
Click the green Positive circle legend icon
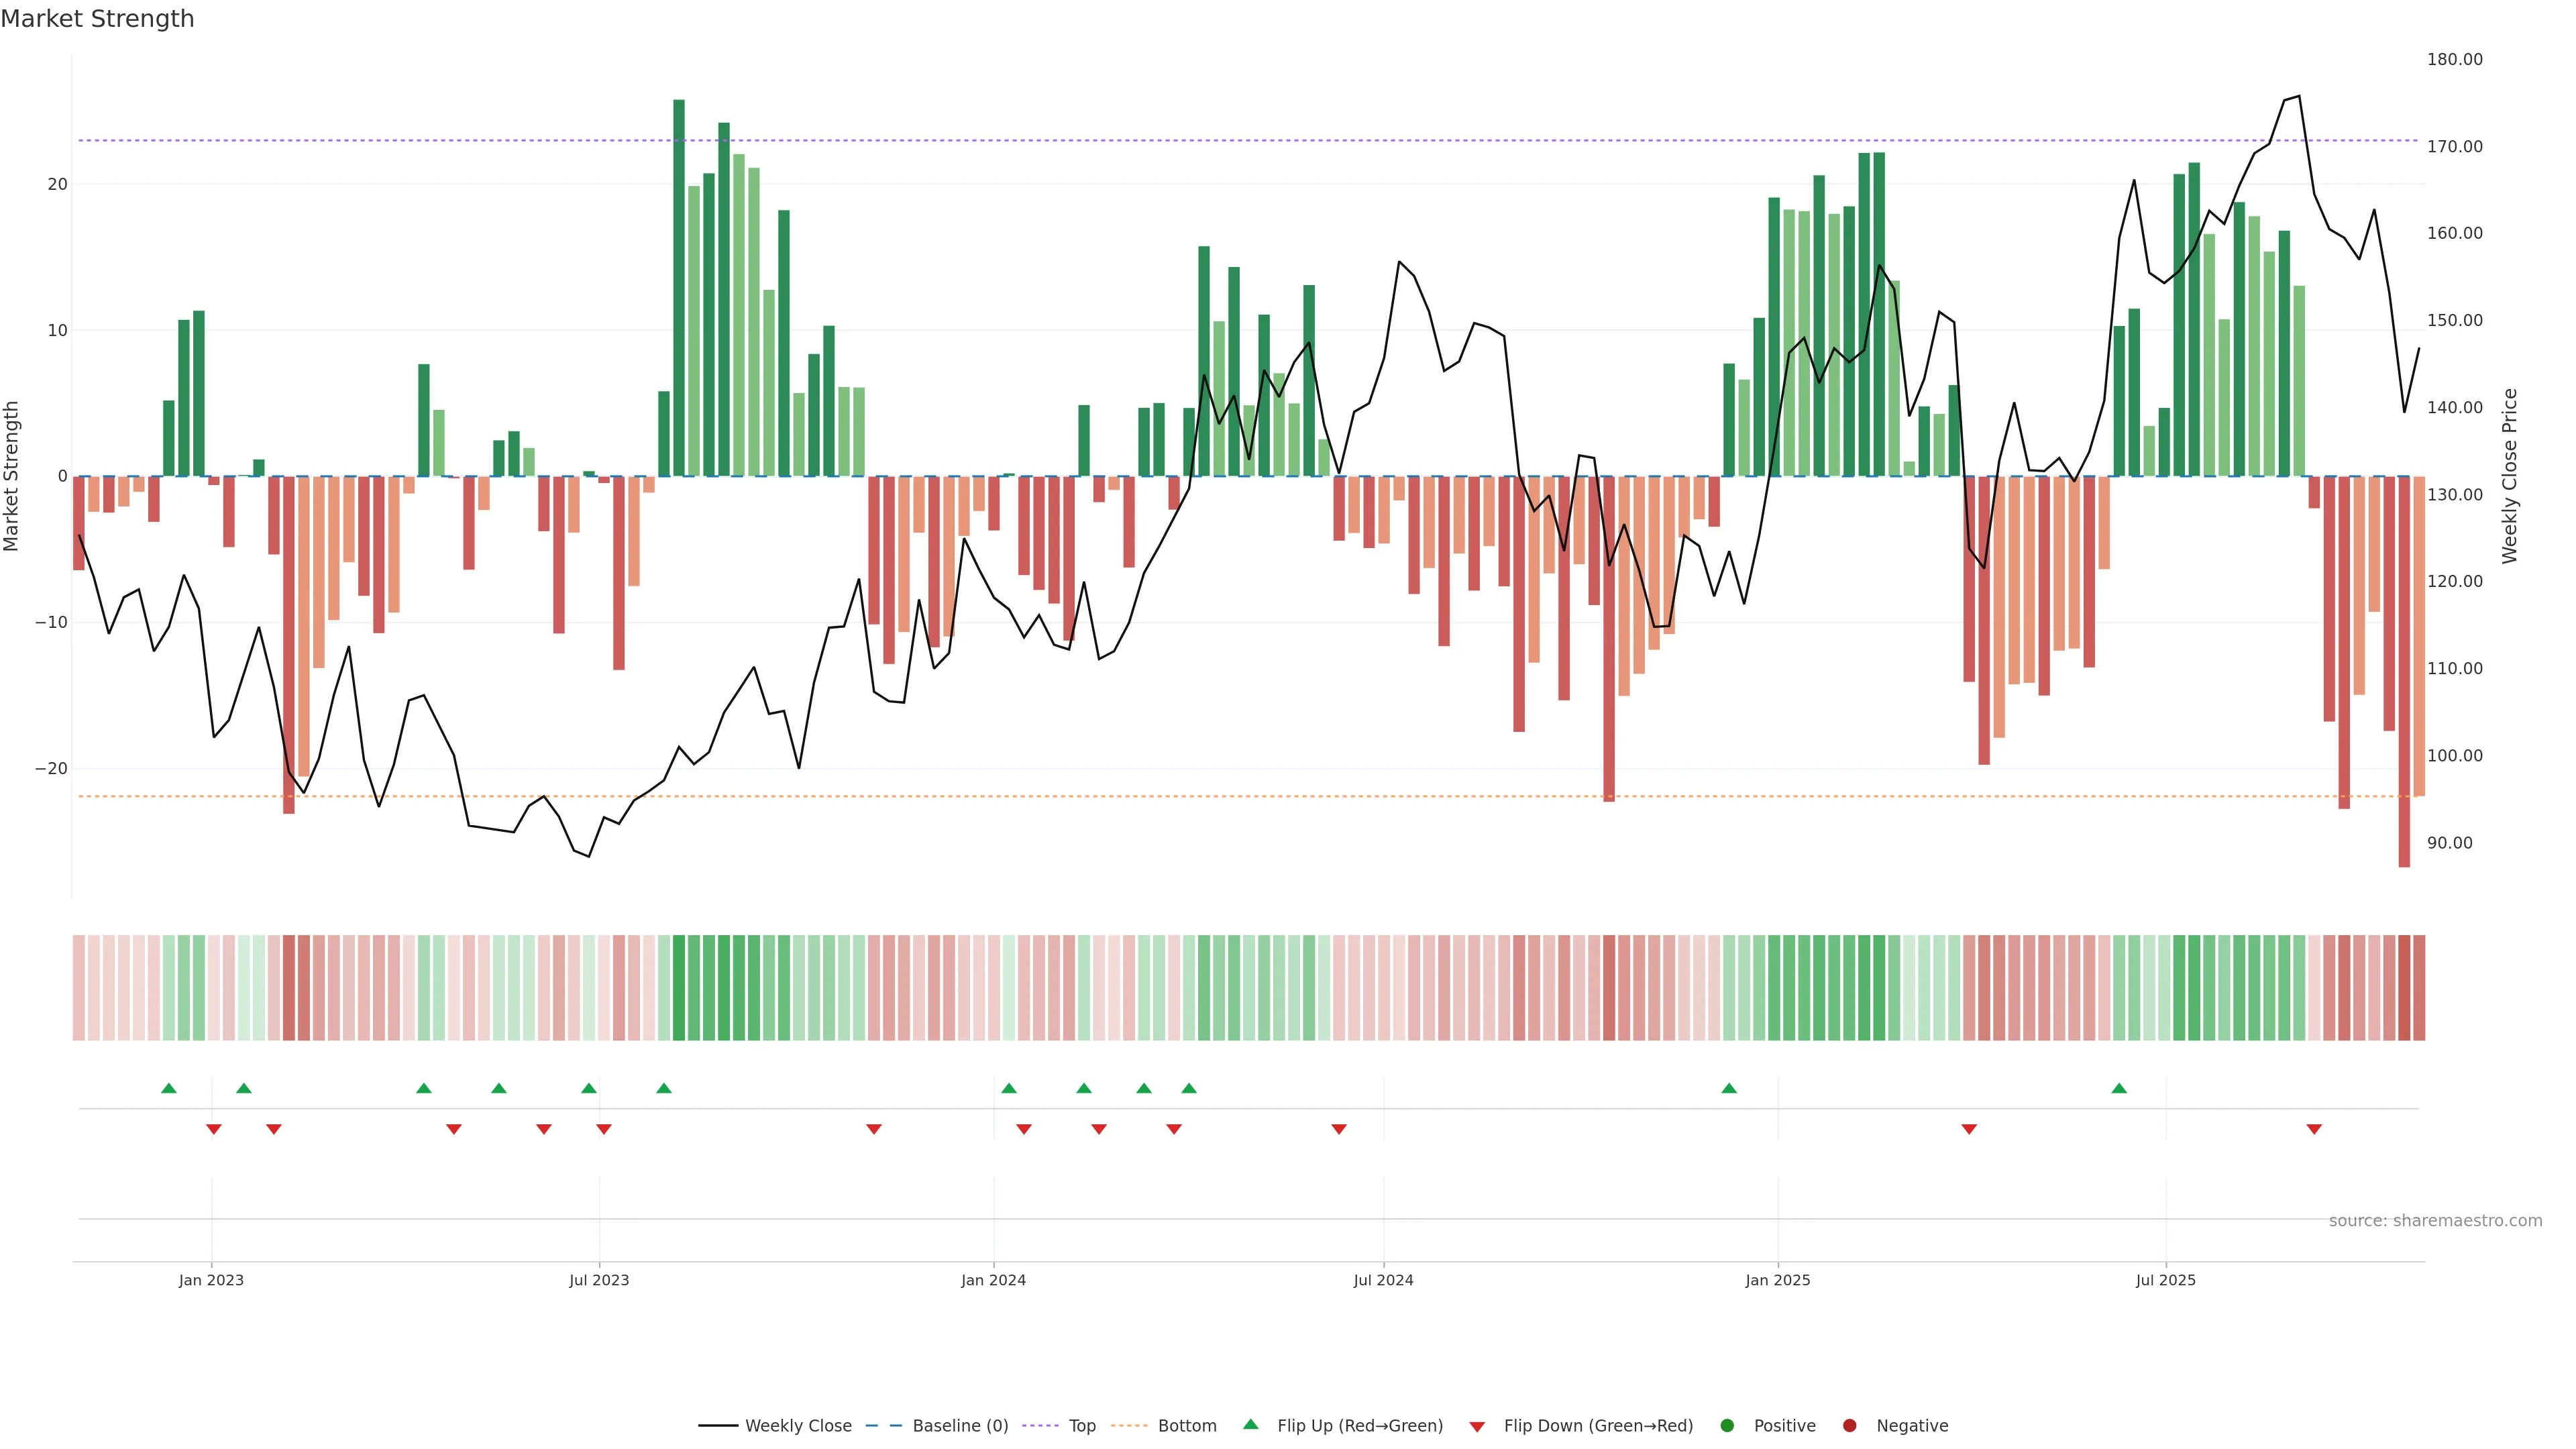click(x=1727, y=1426)
